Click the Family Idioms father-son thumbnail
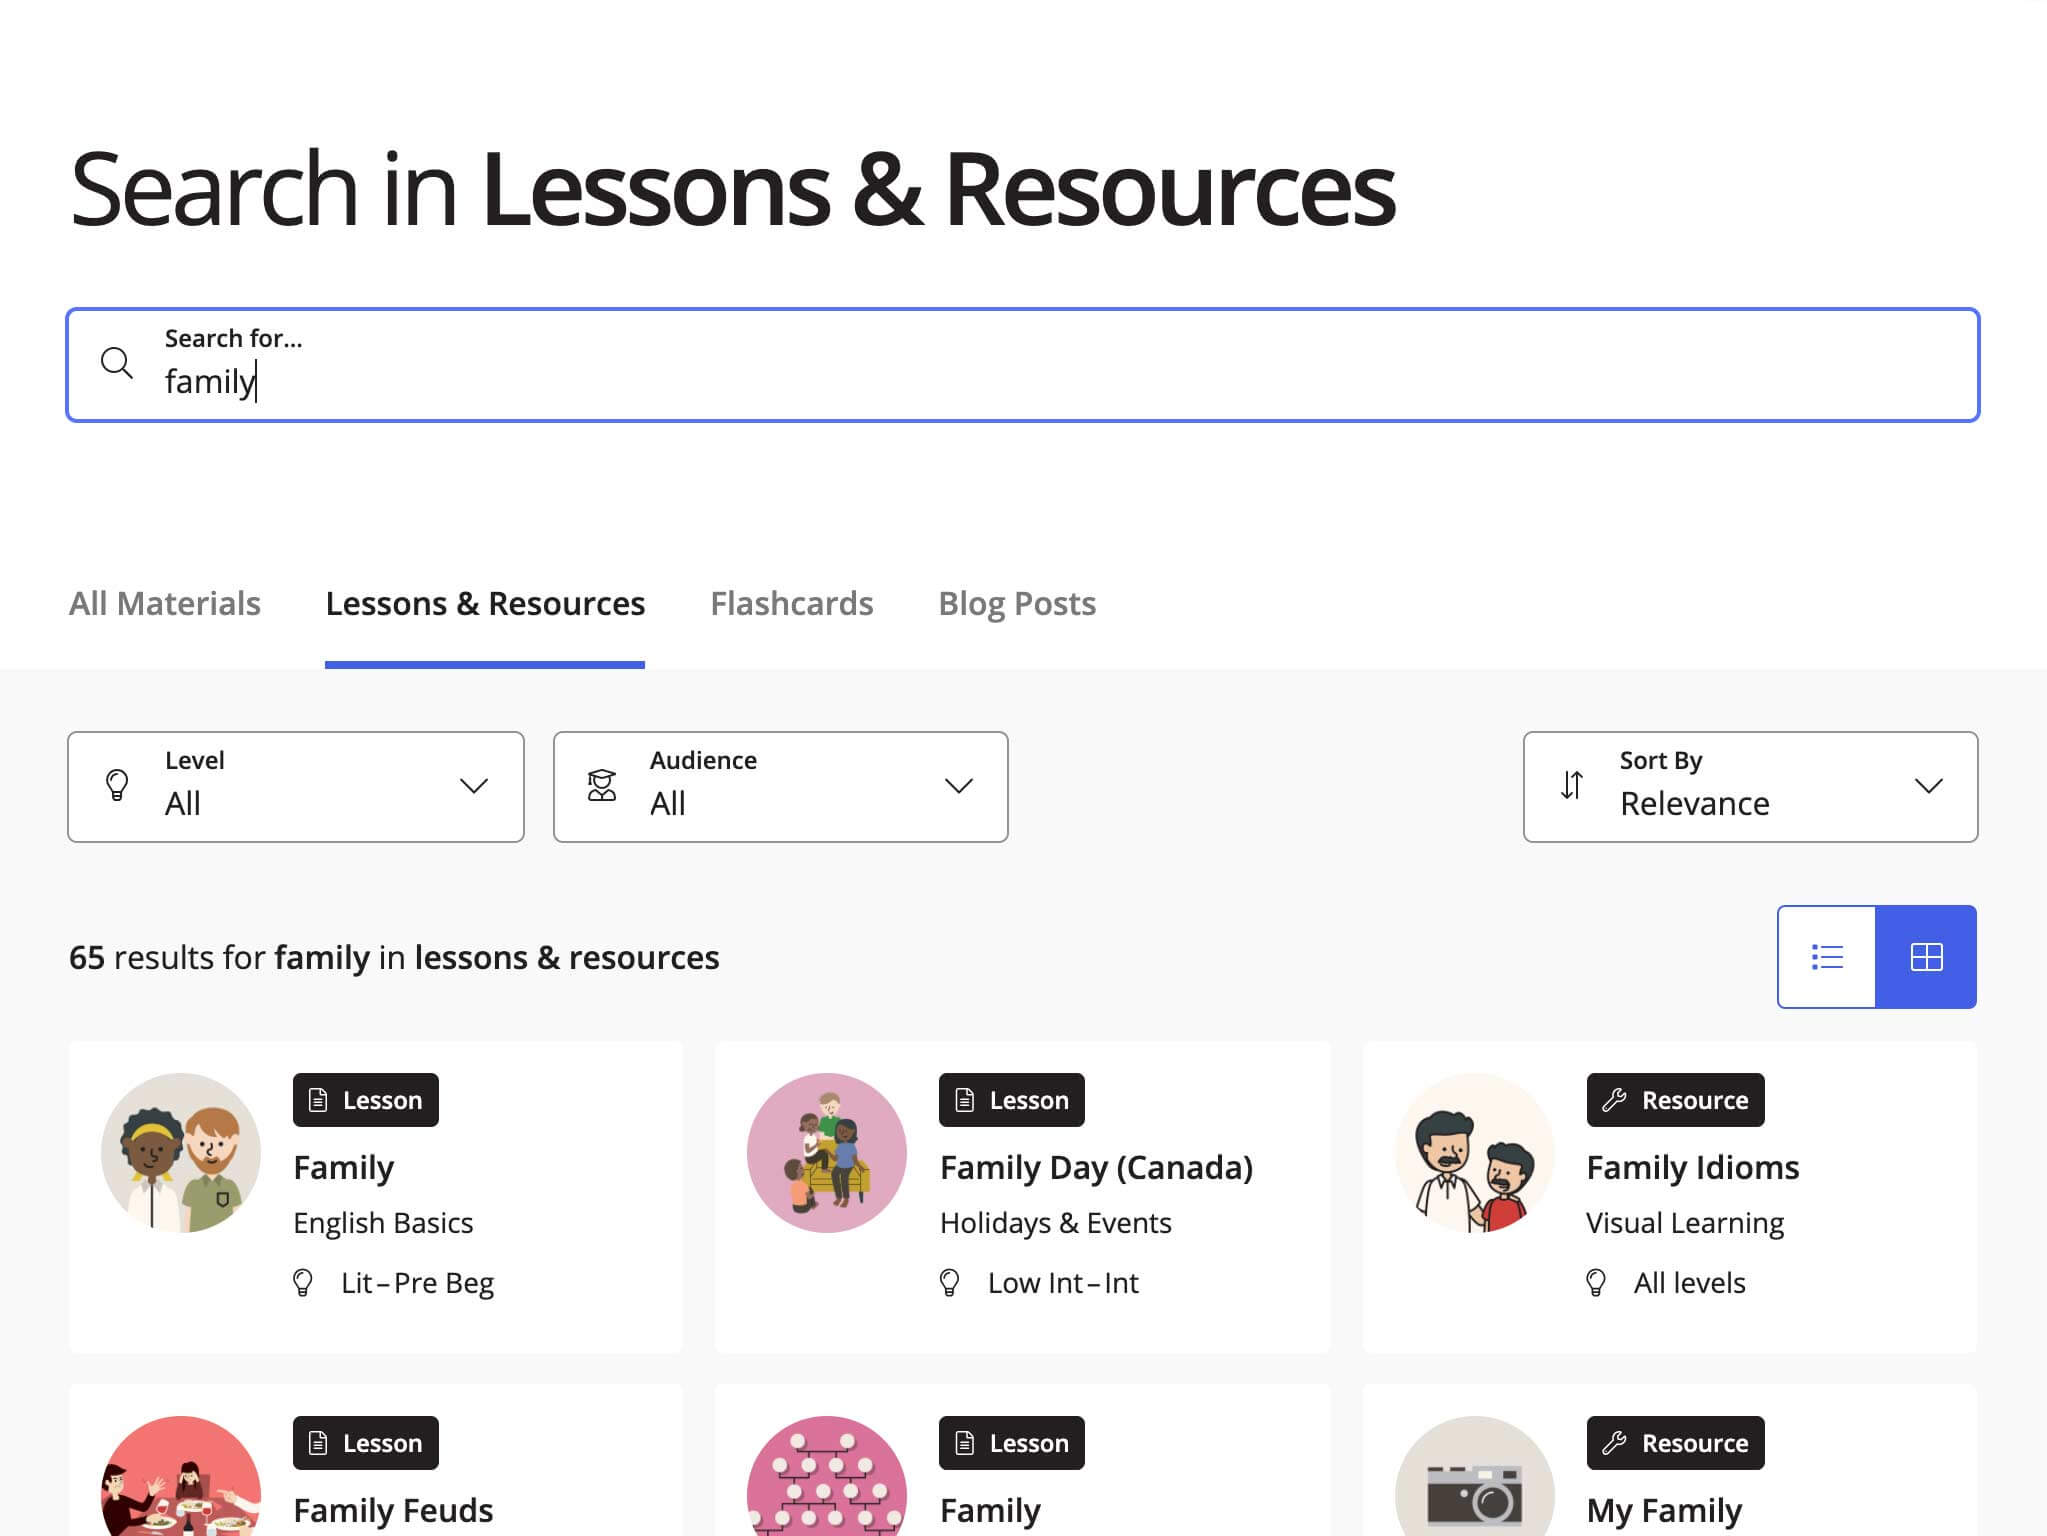 tap(1475, 1153)
